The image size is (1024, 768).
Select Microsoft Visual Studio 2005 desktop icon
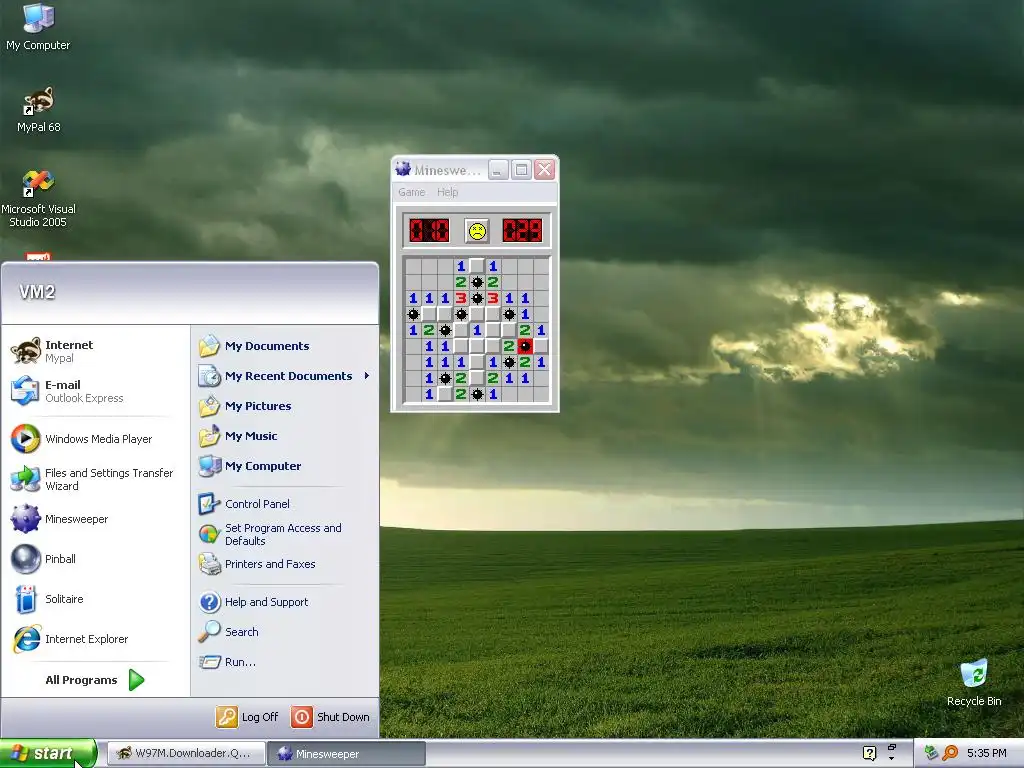click(38, 199)
